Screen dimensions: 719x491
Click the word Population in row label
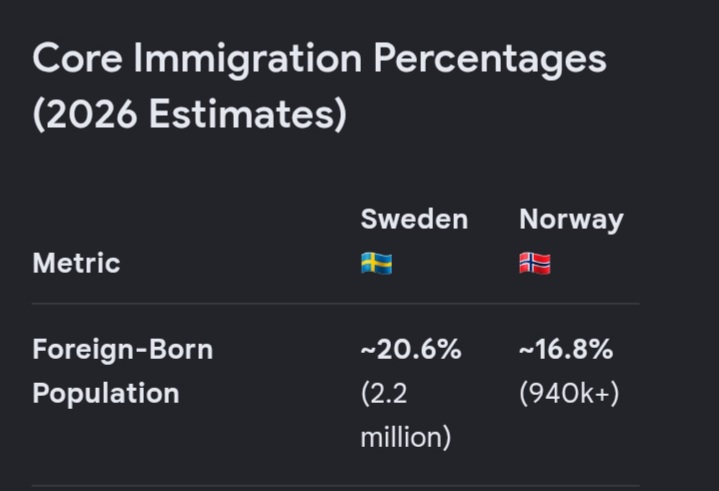106,394
